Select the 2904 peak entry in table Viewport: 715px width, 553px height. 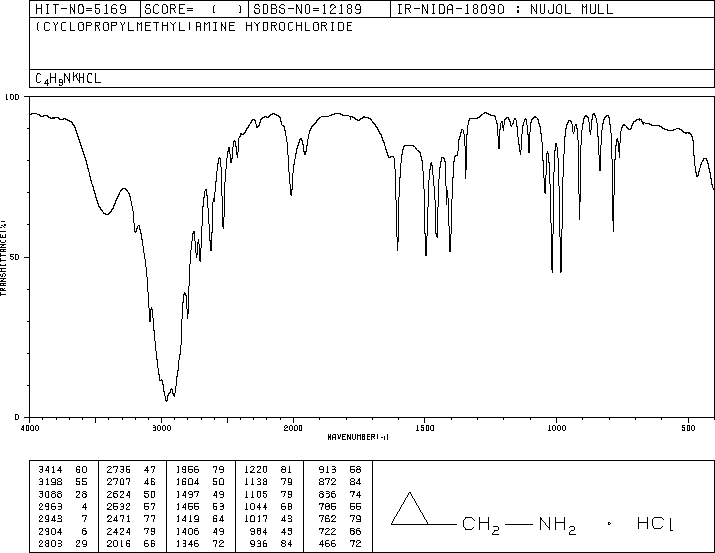(63, 532)
